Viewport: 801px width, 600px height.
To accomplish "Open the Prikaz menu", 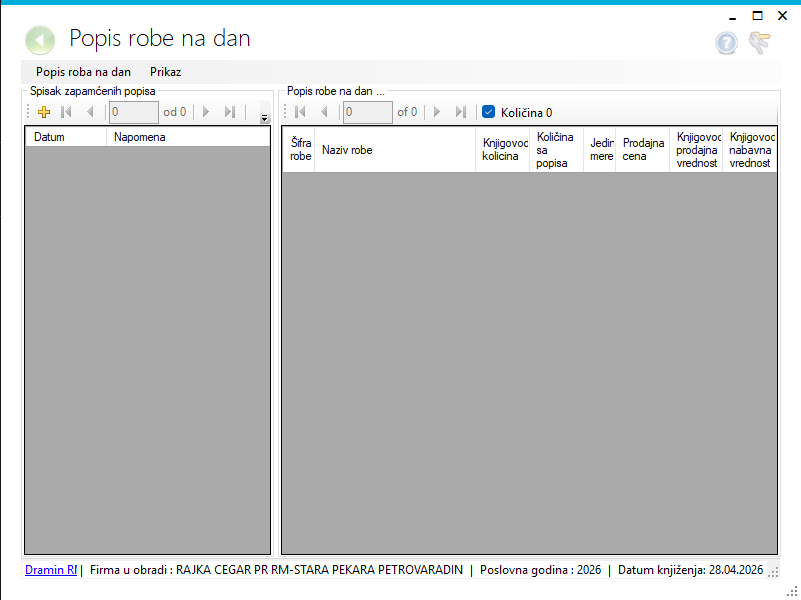I will click(166, 72).
